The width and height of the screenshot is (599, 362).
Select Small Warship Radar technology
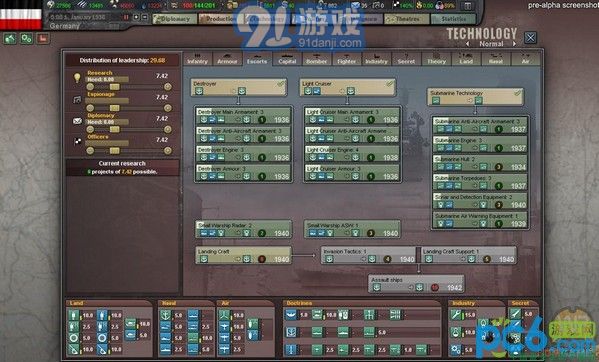243,229
